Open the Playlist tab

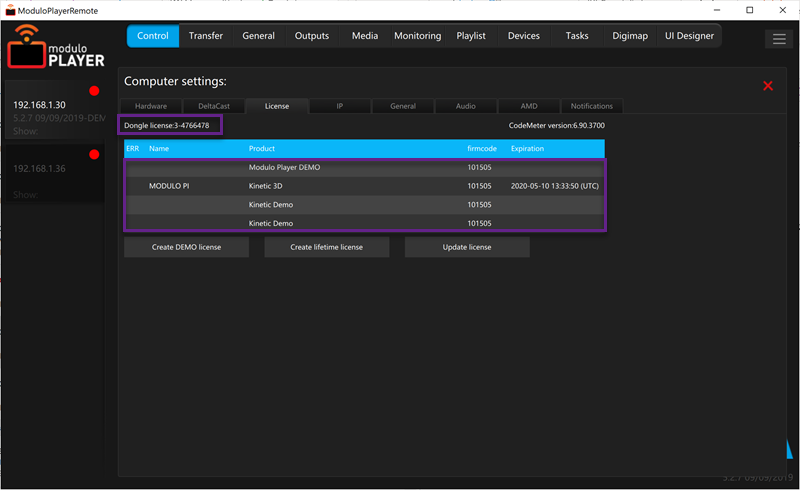coord(471,36)
